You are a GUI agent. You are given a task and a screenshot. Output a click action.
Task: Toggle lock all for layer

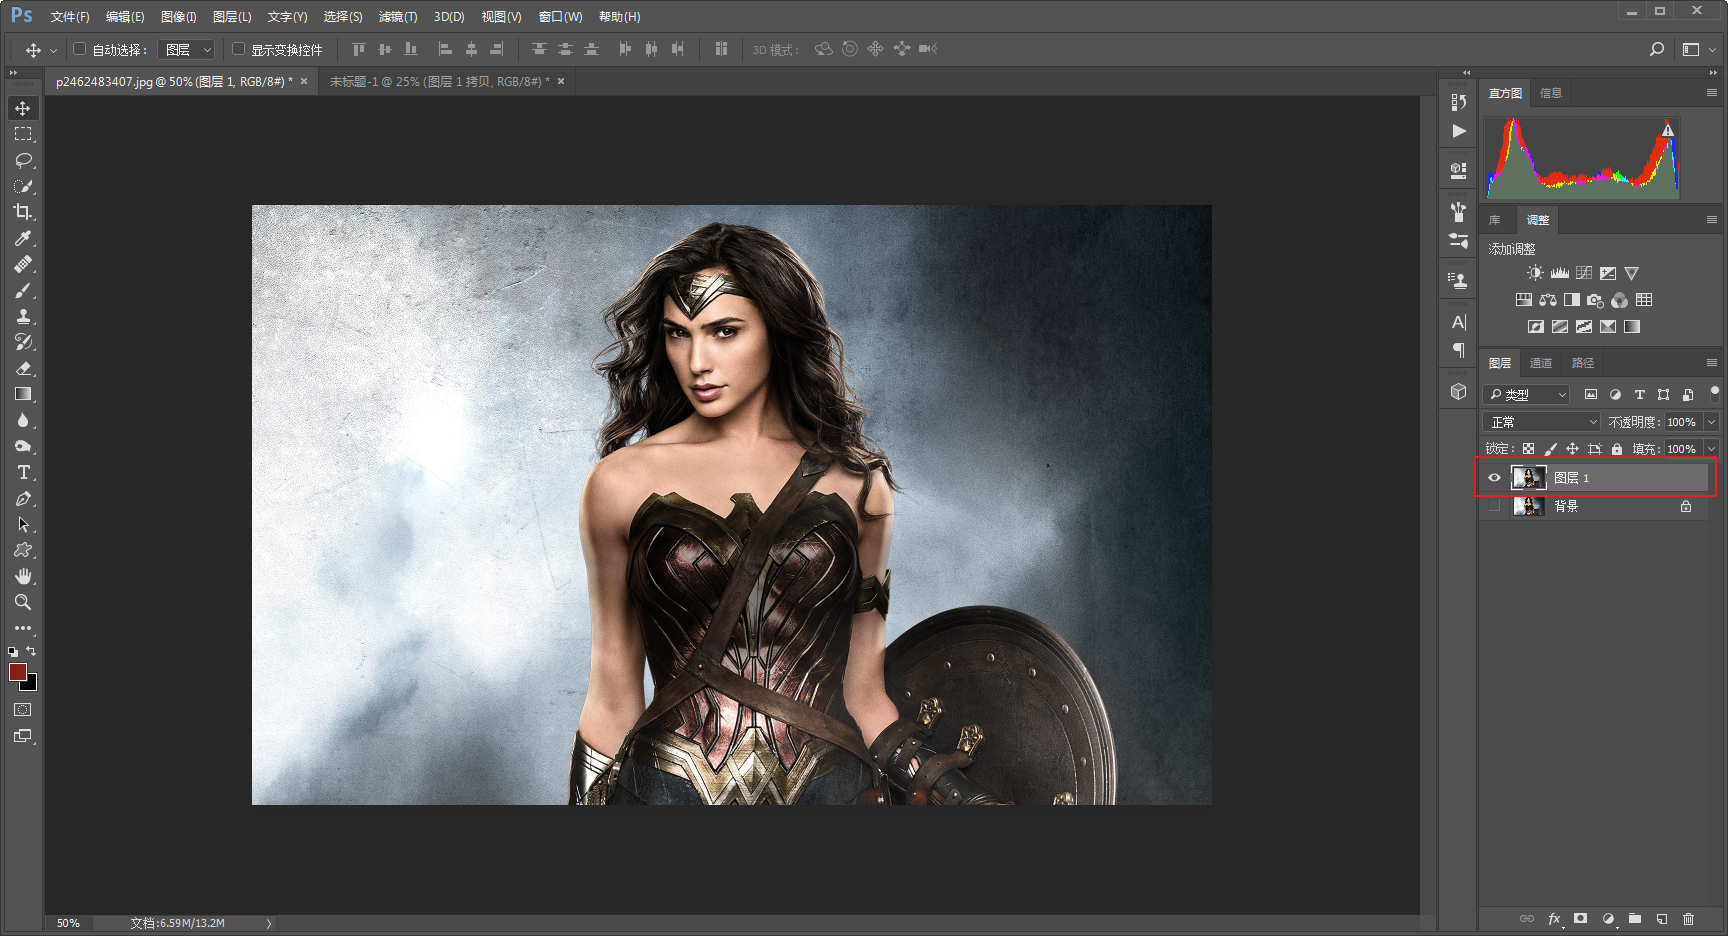[x=1616, y=449]
